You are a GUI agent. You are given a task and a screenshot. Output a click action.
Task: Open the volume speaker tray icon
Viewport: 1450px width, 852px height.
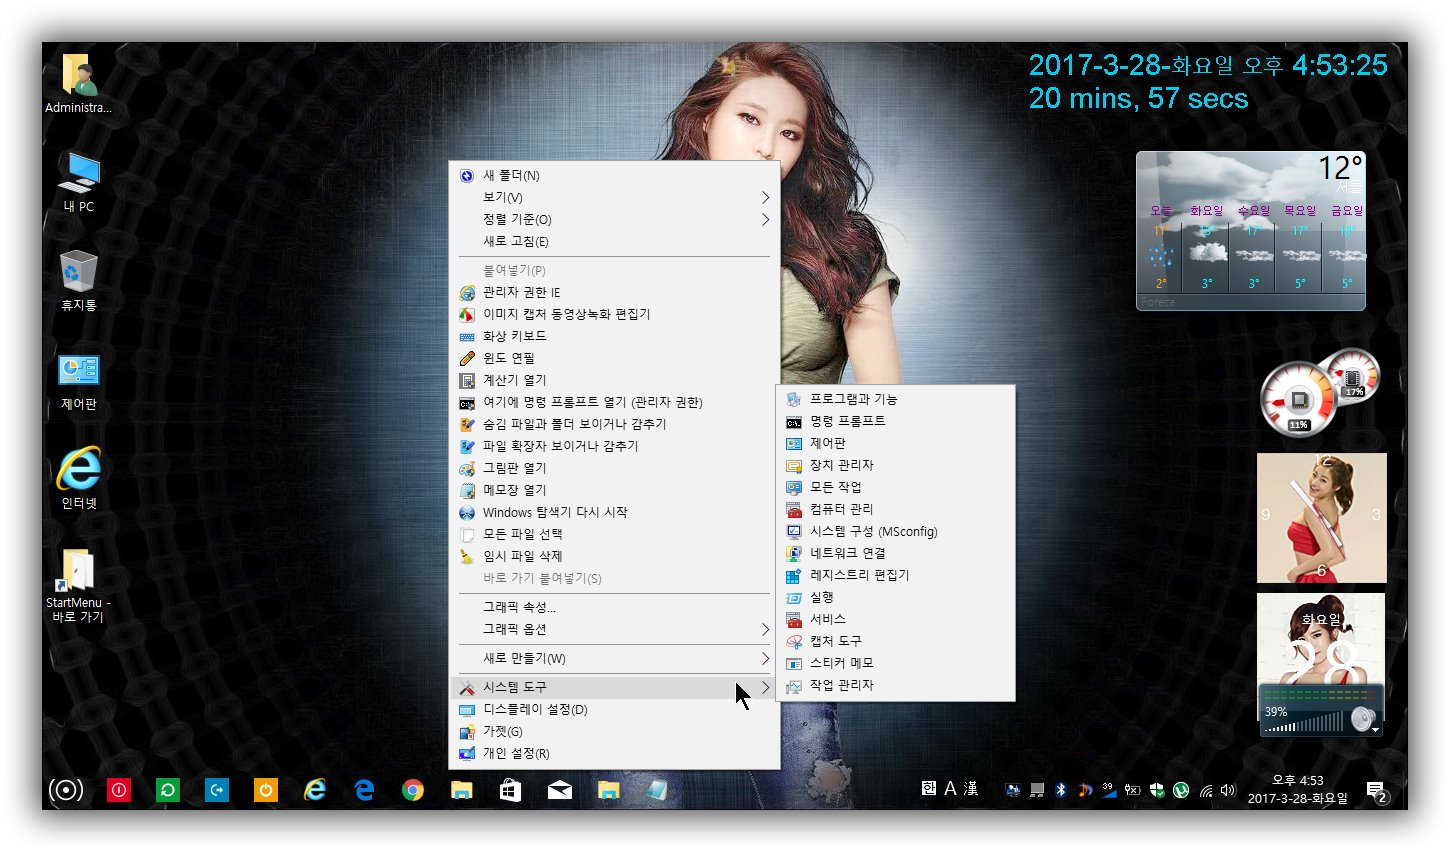pyautogui.click(x=1228, y=790)
